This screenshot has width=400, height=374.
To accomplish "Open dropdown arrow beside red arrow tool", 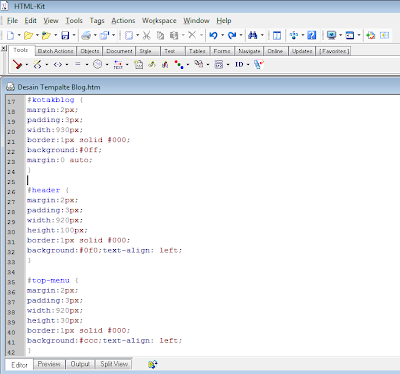I will click(x=27, y=65).
